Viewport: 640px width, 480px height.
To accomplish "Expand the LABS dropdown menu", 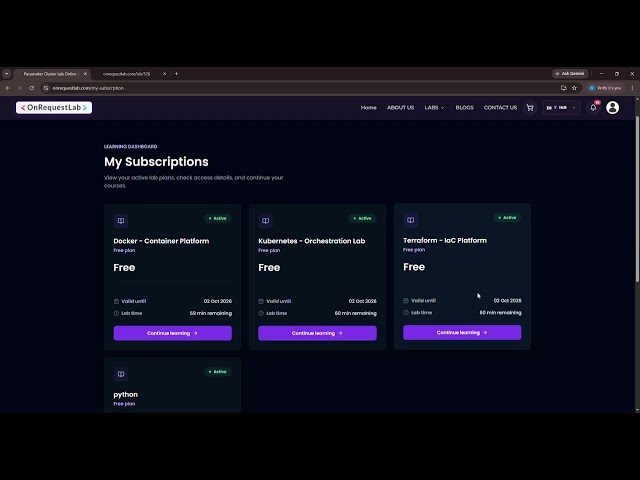I will [434, 107].
